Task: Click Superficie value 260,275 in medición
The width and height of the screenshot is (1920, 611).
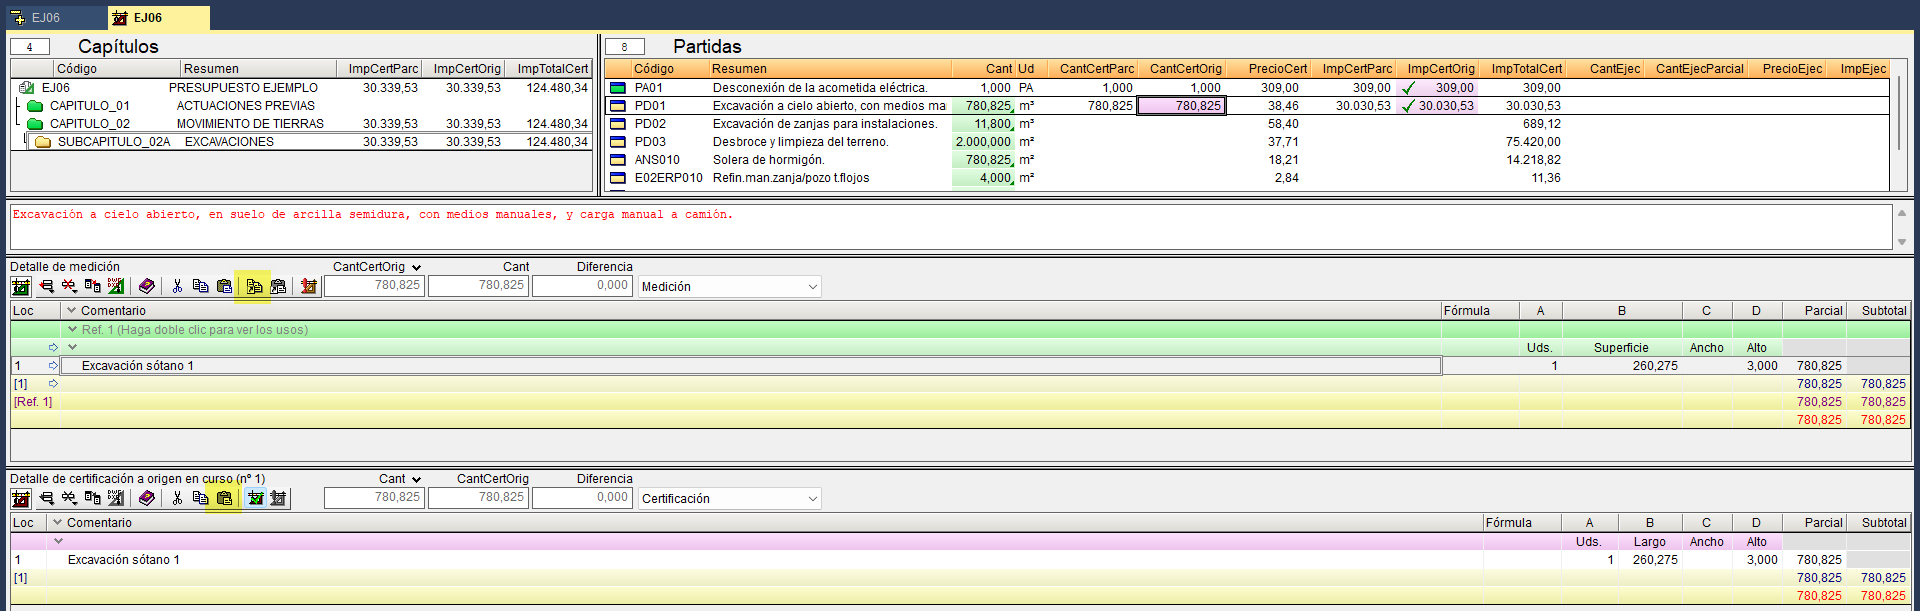Action: pos(1655,366)
